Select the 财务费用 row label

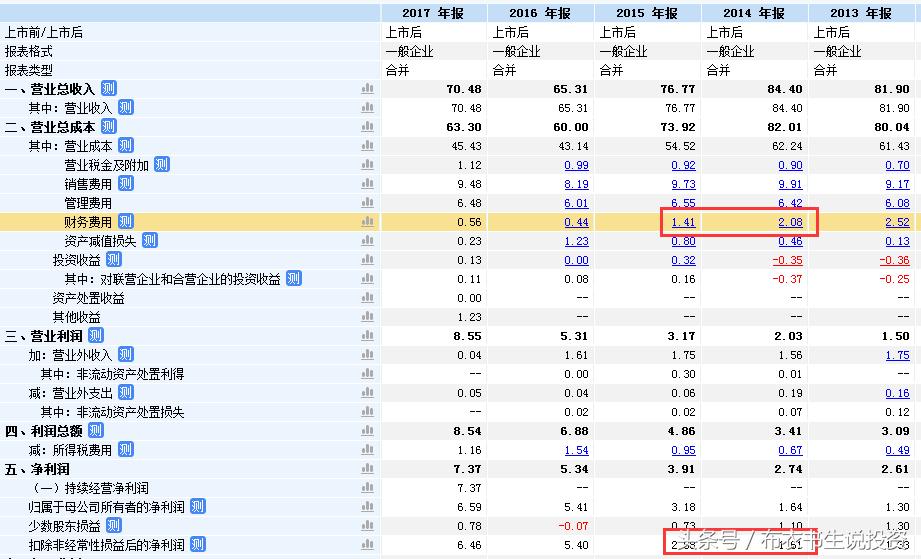88,222
